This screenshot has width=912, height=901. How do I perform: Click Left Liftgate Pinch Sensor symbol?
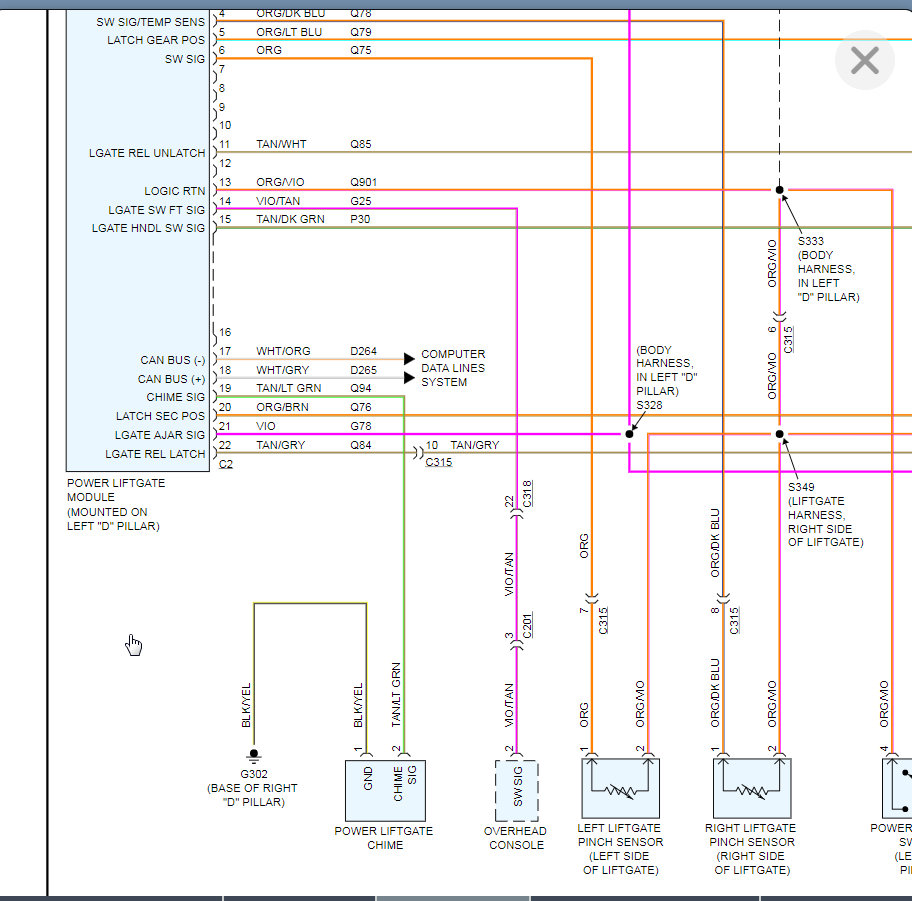621,788
